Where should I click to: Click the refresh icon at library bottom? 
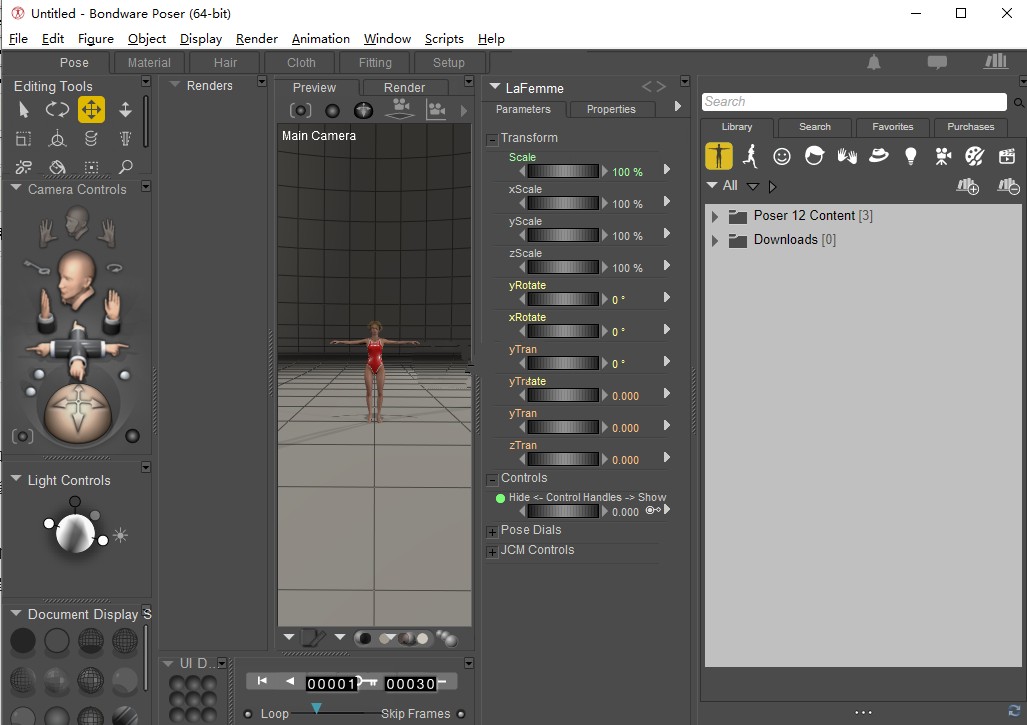pos(1015,711)
